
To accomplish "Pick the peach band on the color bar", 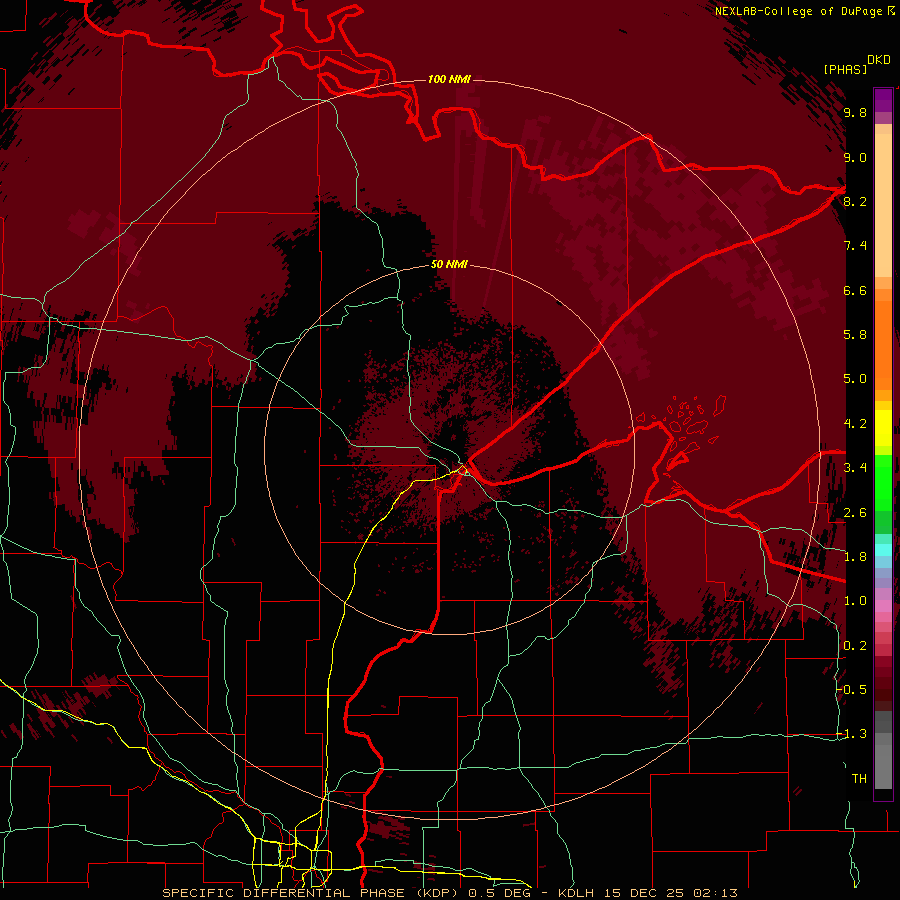I will click(x=883, y=205).
